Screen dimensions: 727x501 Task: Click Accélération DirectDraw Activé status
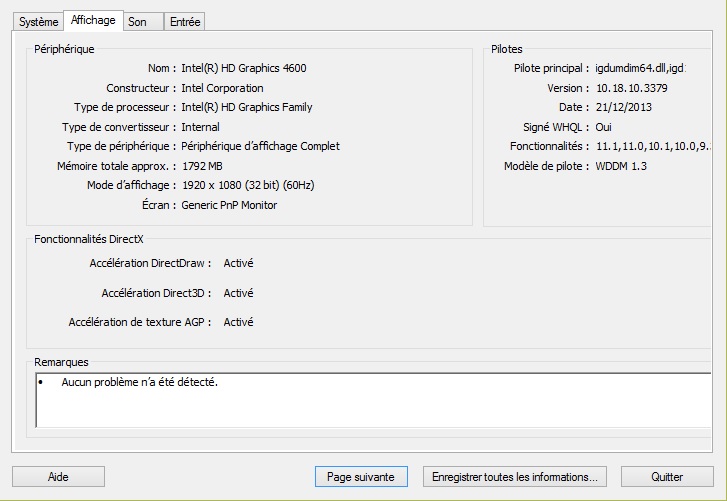coord(238,263)
